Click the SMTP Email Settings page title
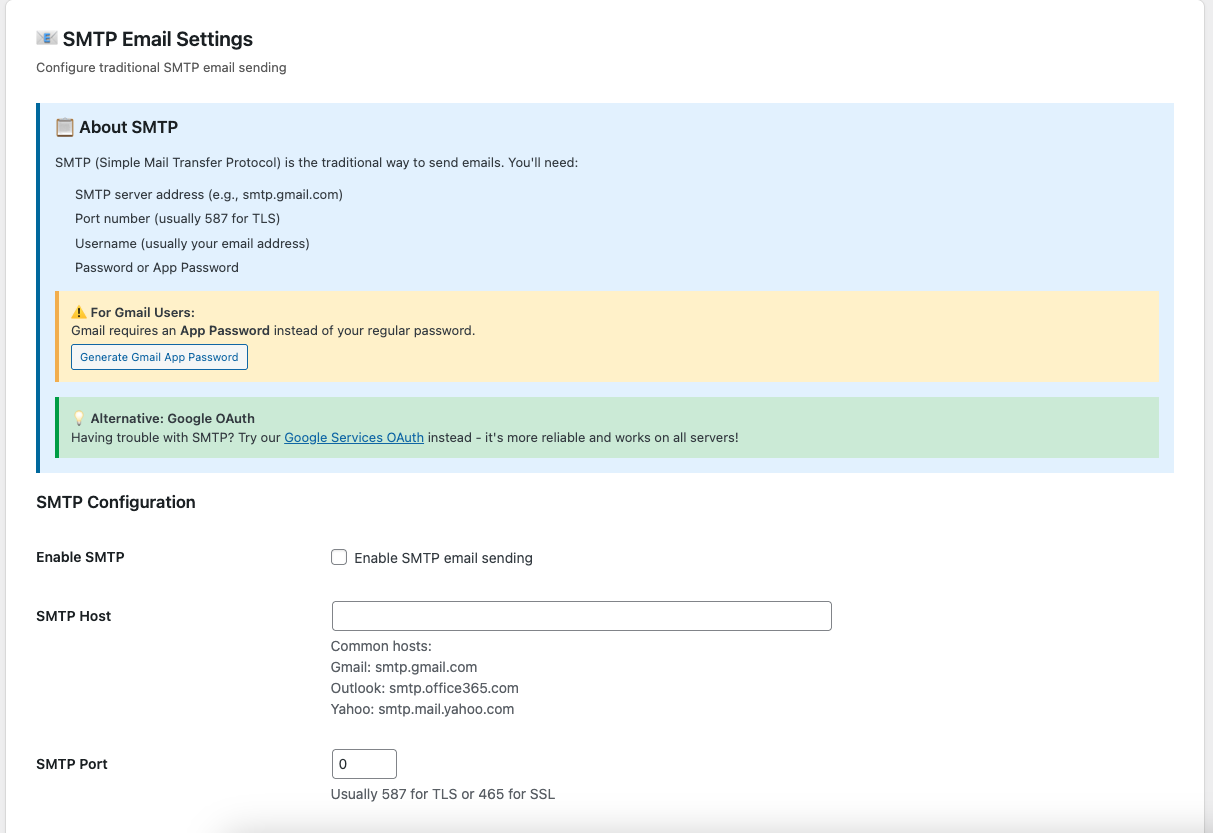1213x833 pixels. (157, 39)
